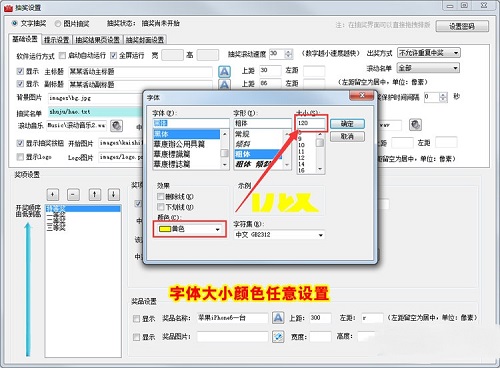500x368 pixels.
Task: Click 背景图片 field images\bg.jpg
Action: [95, 98]
